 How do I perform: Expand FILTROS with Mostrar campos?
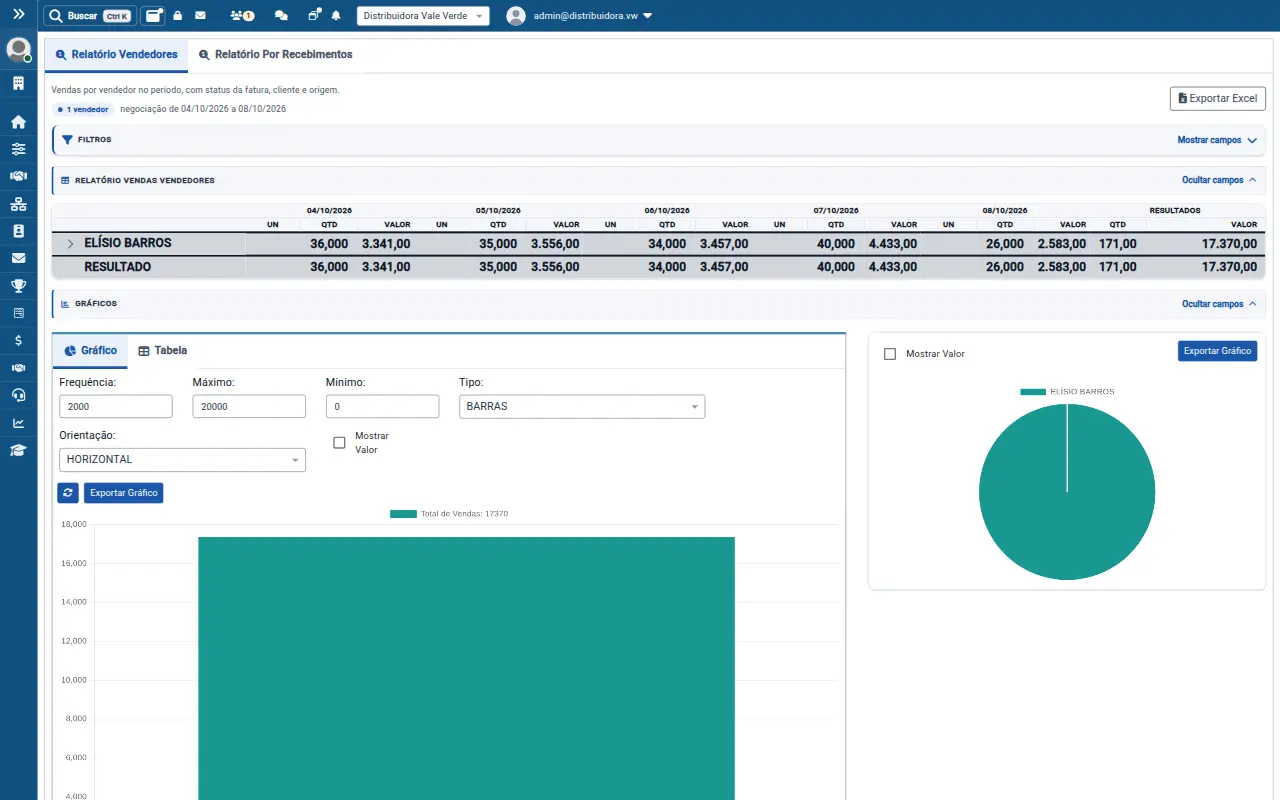[1217, 140]
